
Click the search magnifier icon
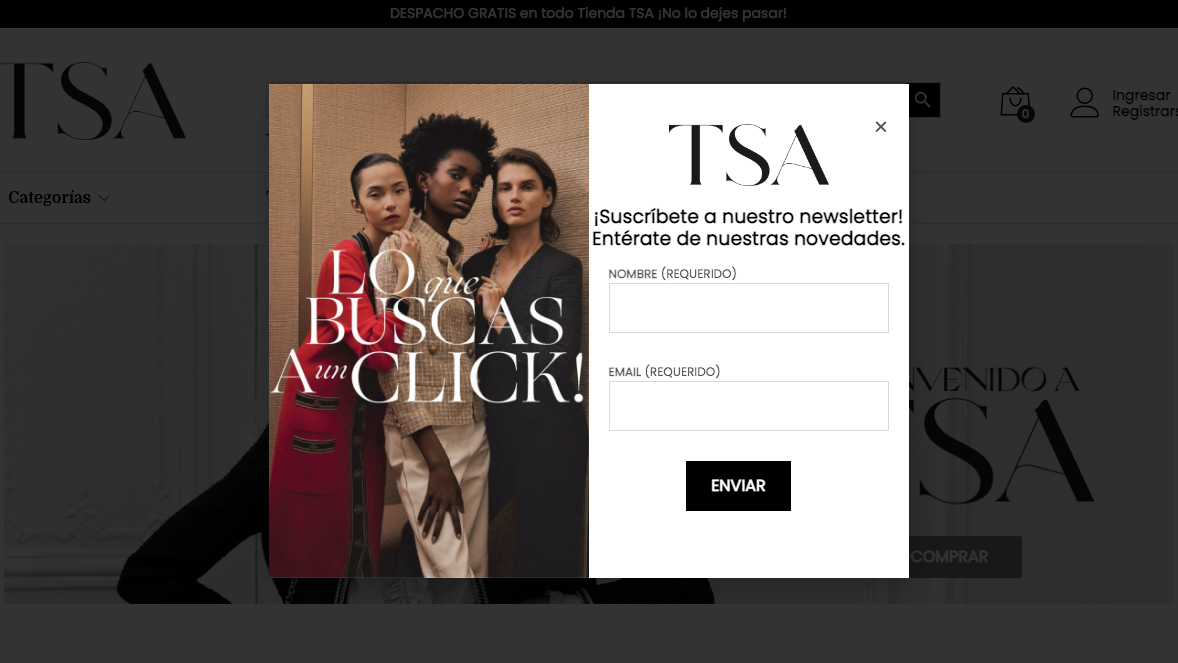923,100
